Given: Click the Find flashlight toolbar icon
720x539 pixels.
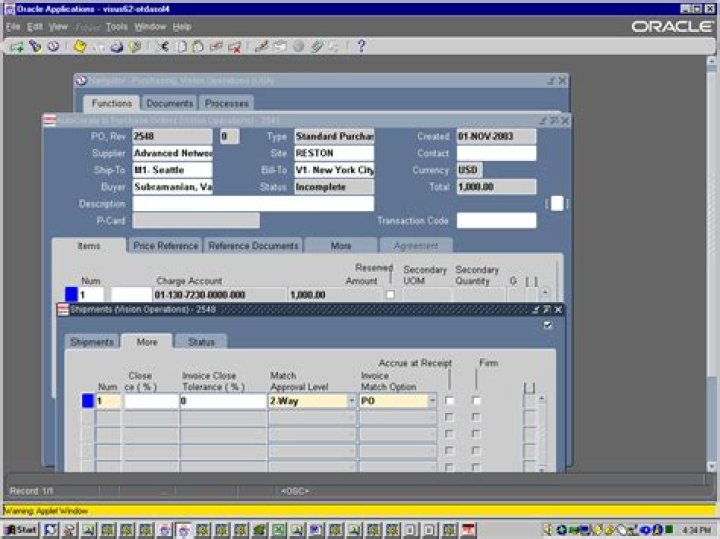Looking at the screenshot, I should tap(35, 46).
